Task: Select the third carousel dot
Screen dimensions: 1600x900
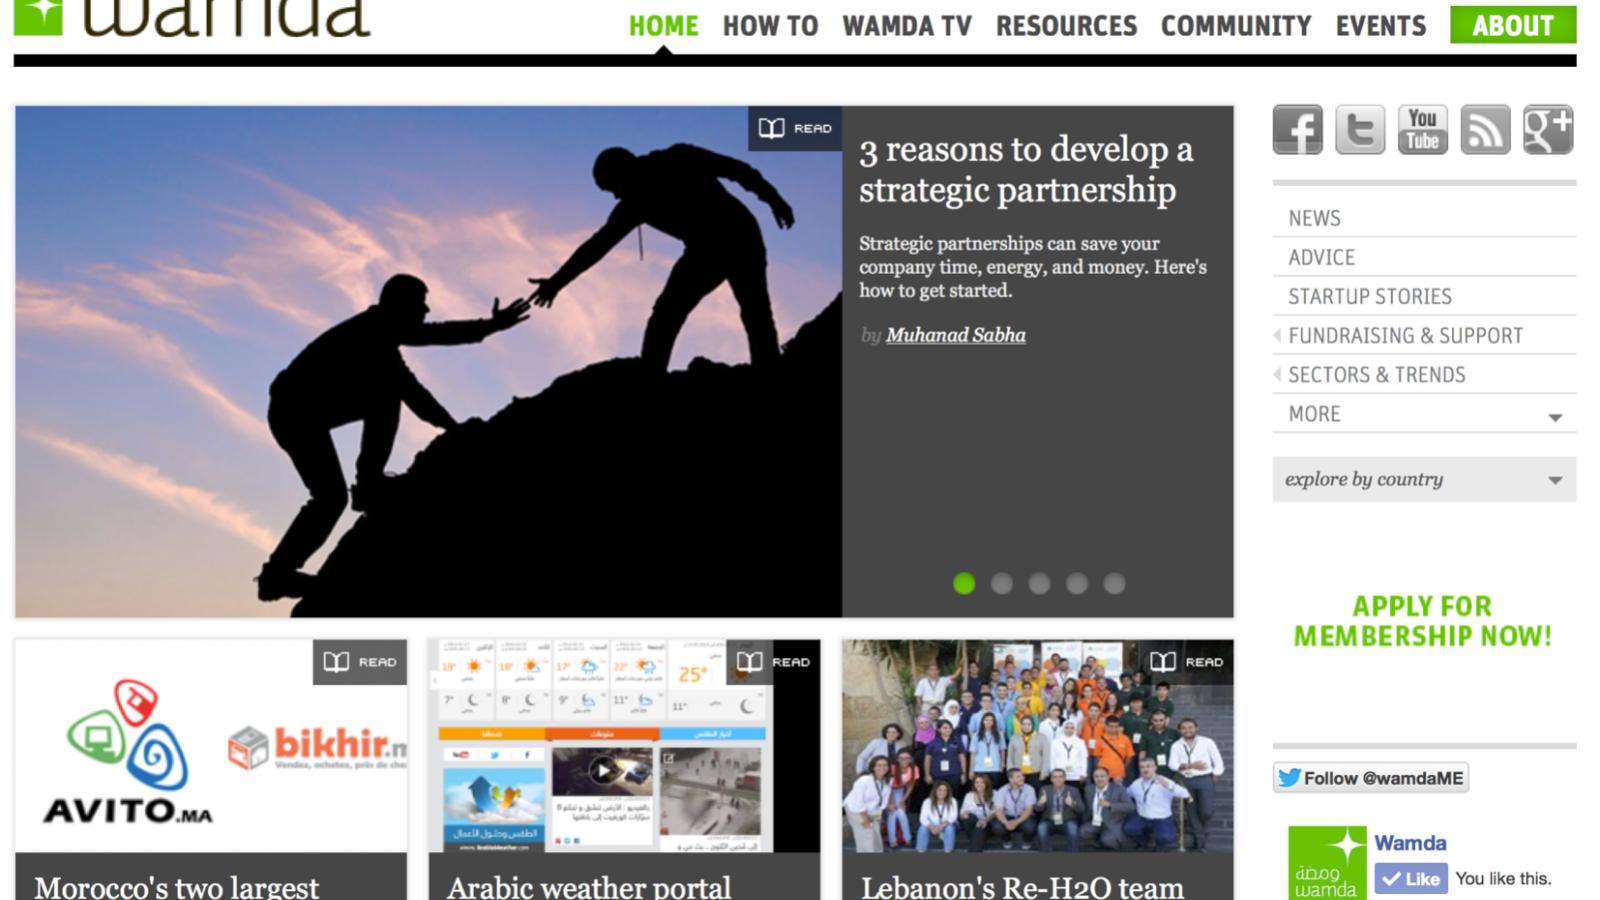Action: pos(1040,584)
